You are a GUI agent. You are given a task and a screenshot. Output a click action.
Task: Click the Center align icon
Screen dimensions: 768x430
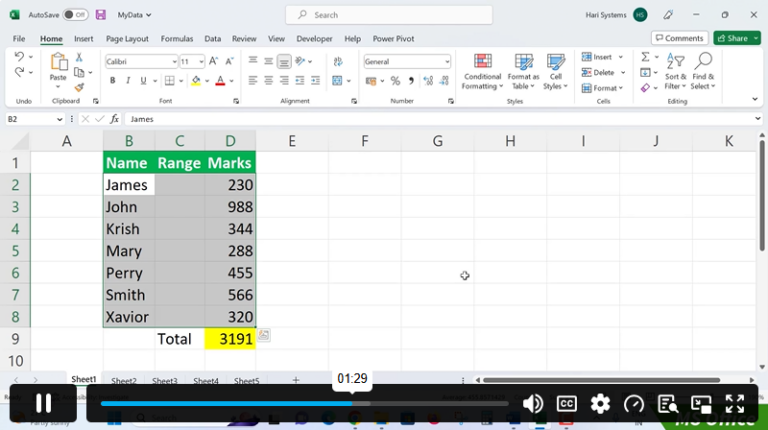(268, 80)
